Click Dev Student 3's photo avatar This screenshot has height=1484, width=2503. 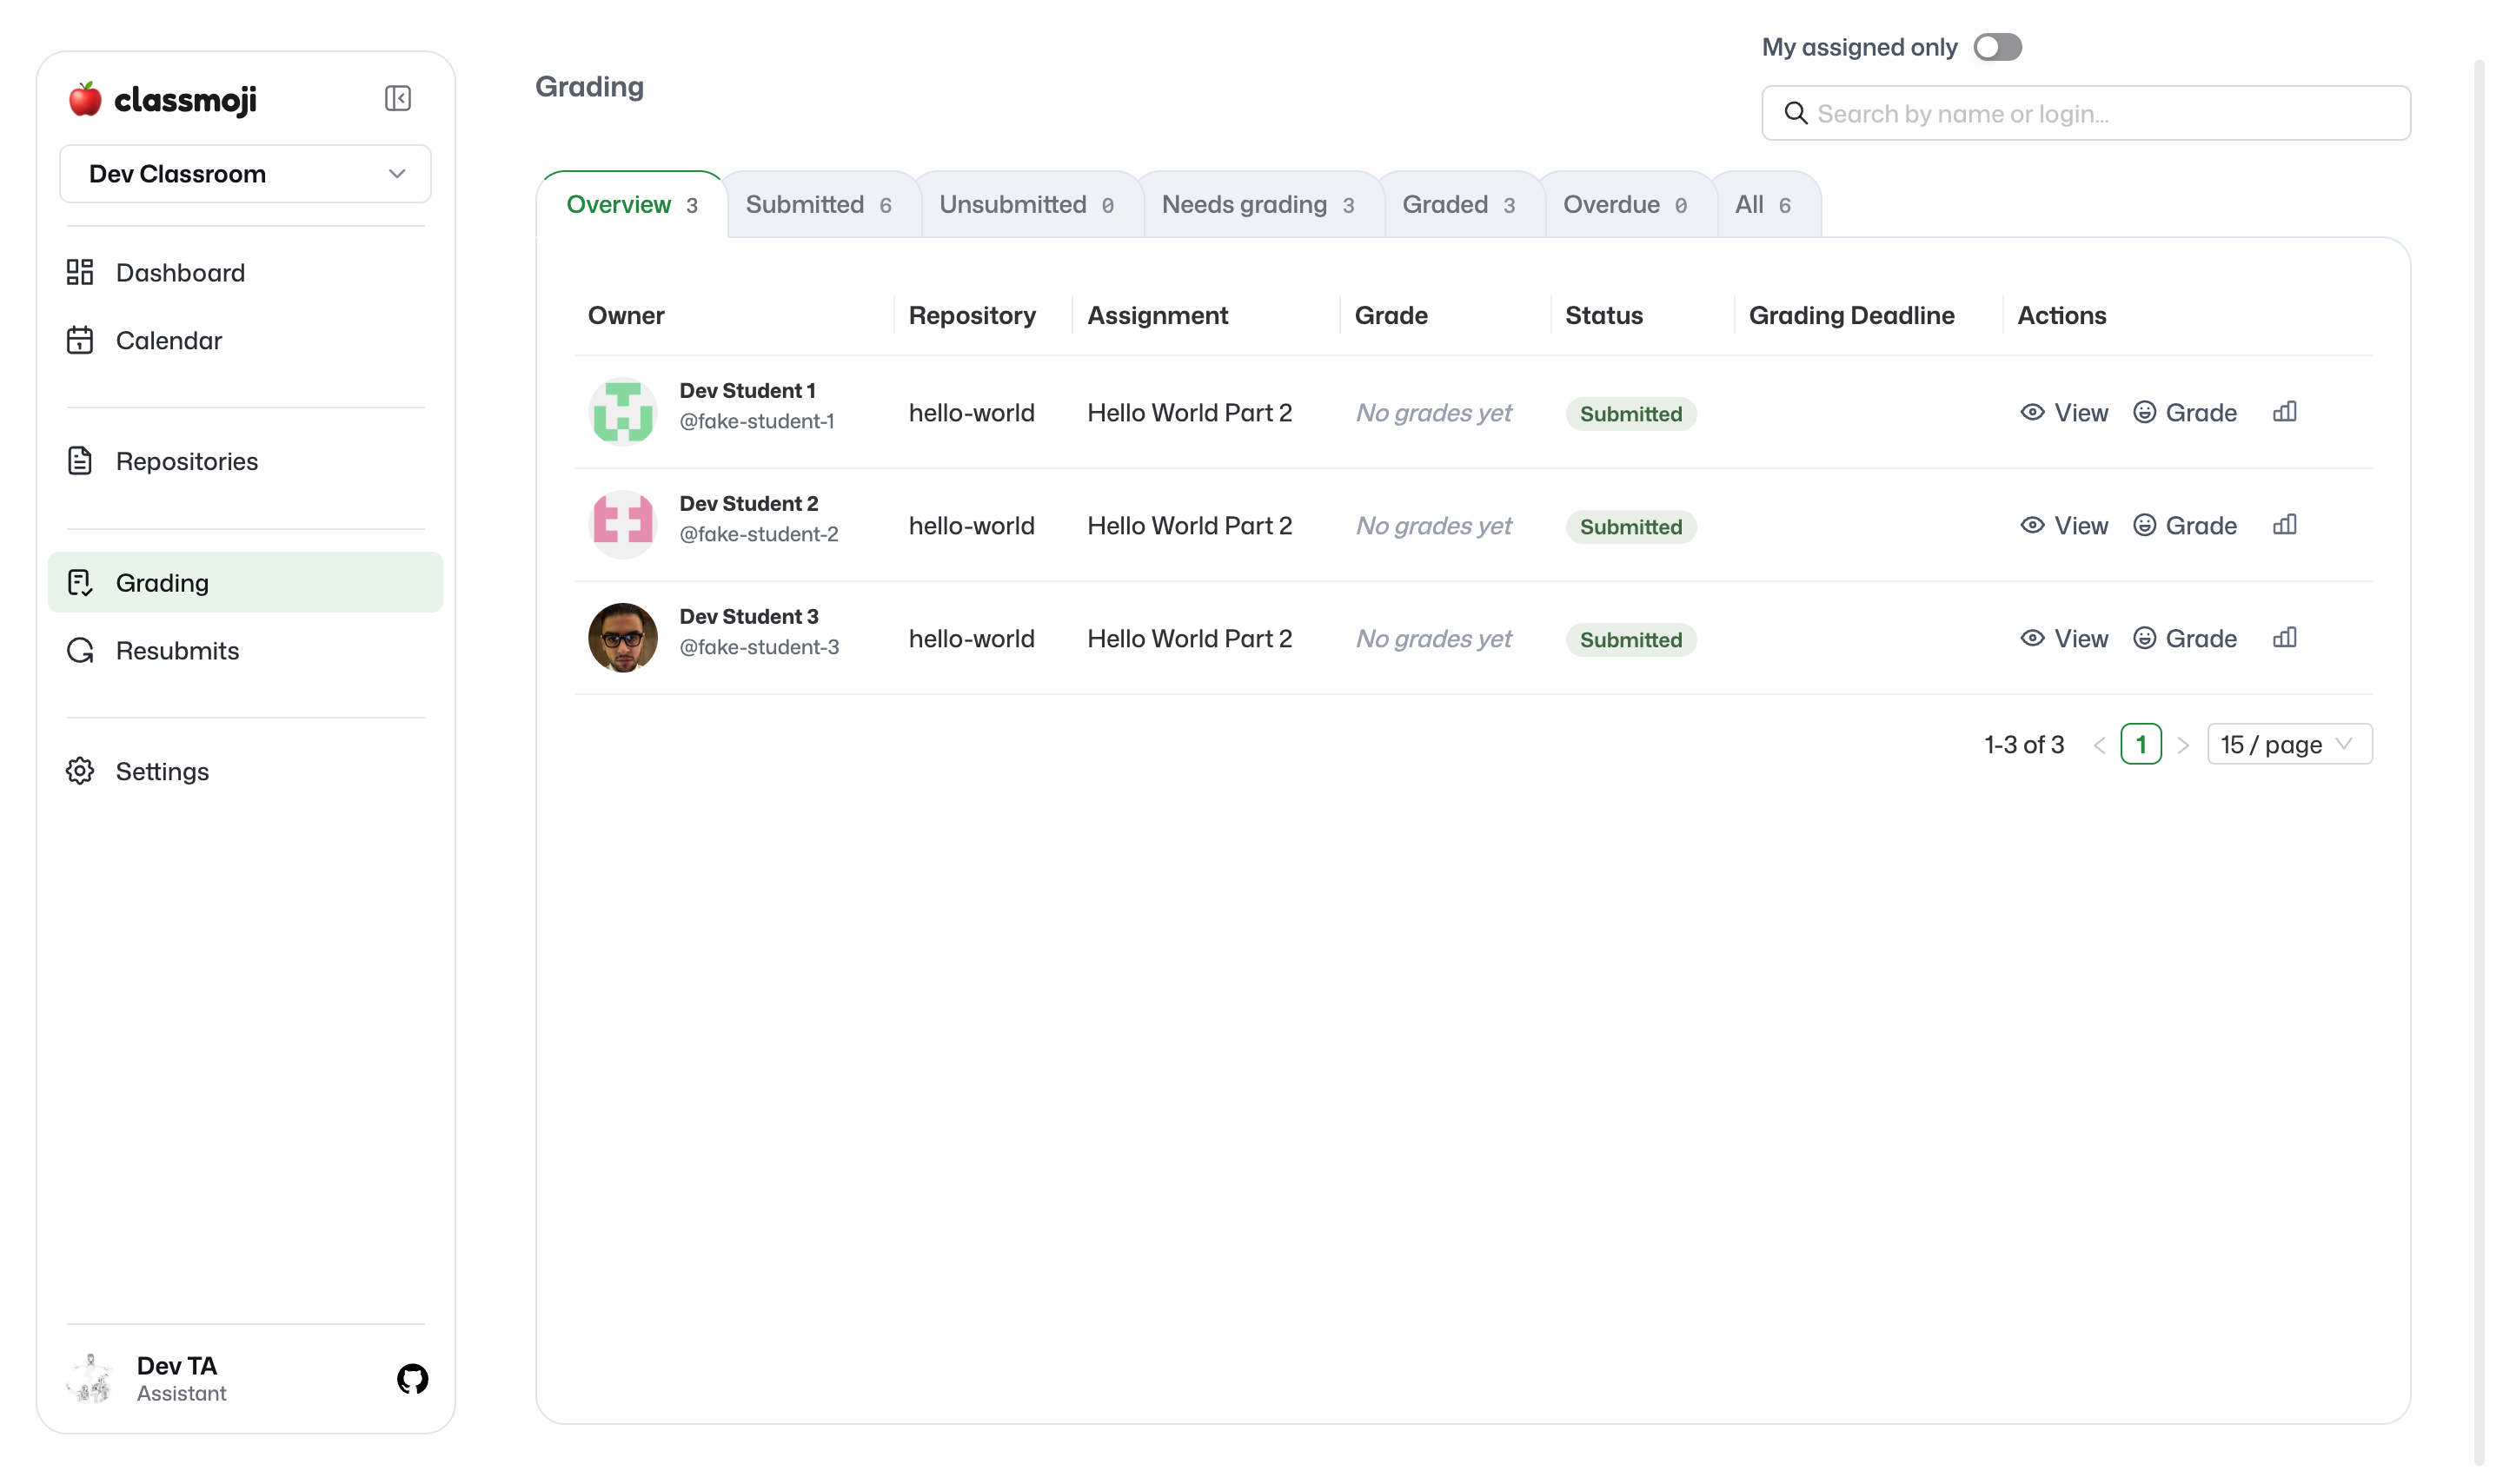coord(622,638)
